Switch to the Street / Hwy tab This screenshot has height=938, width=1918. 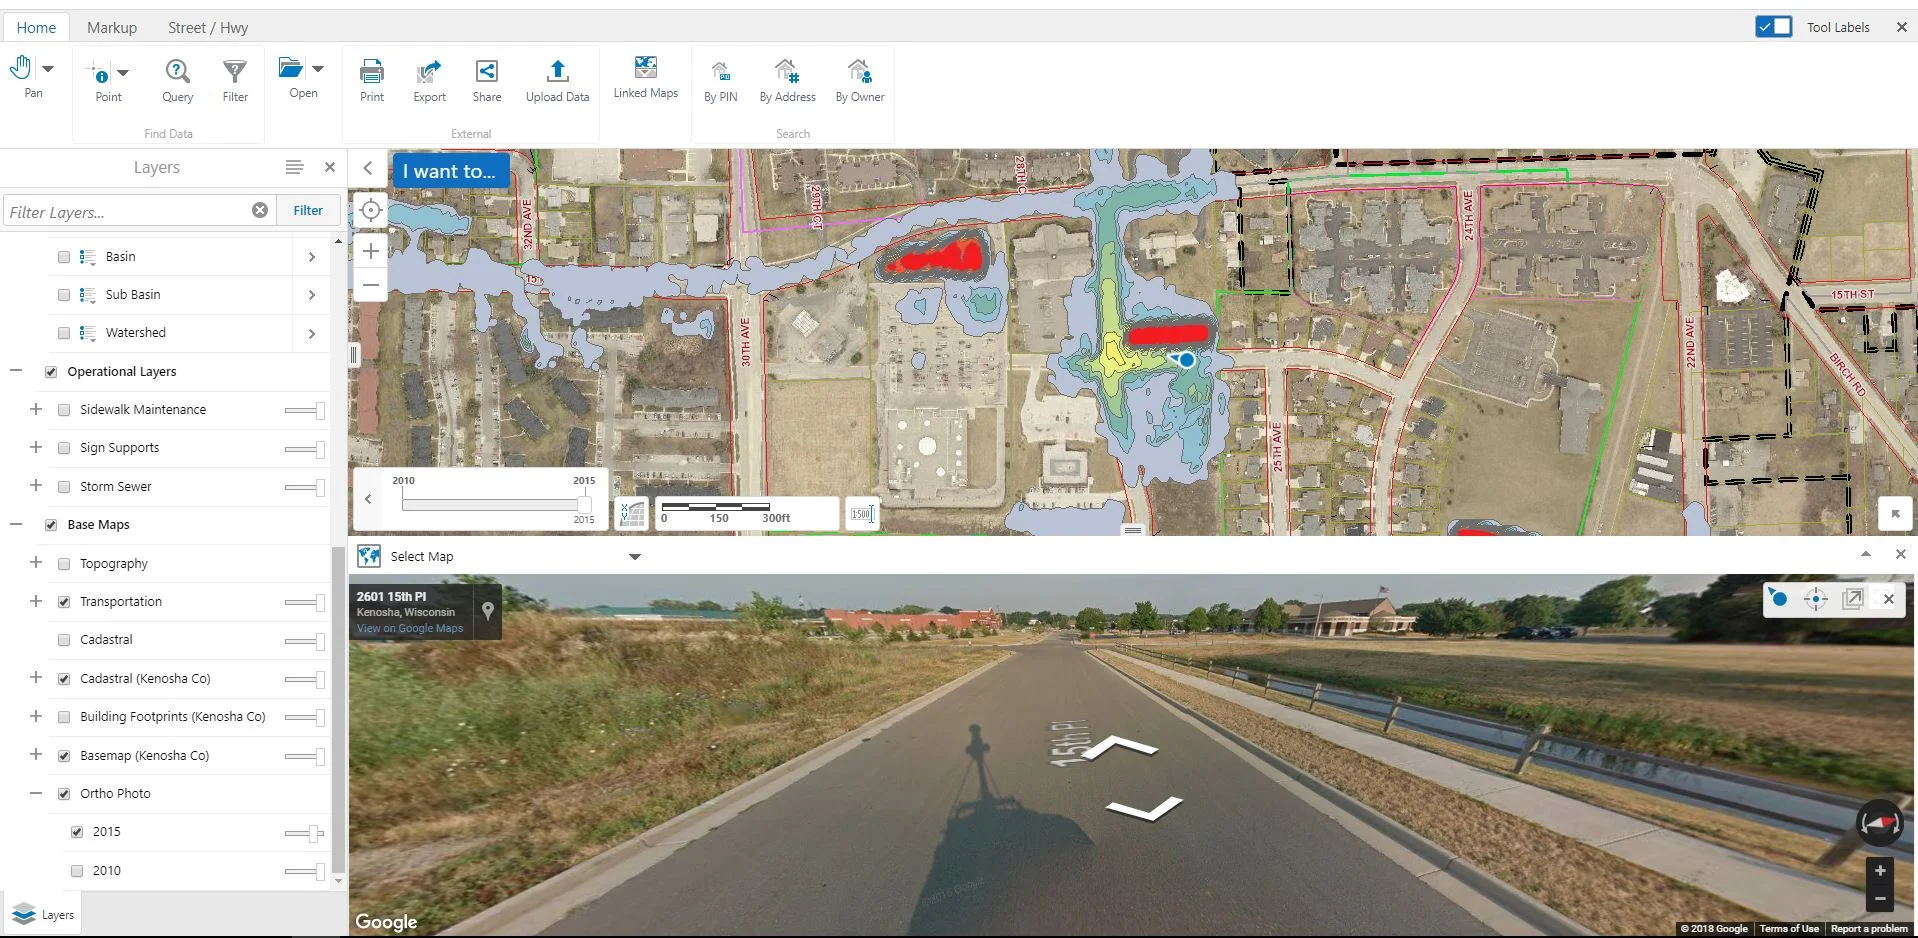208,28
